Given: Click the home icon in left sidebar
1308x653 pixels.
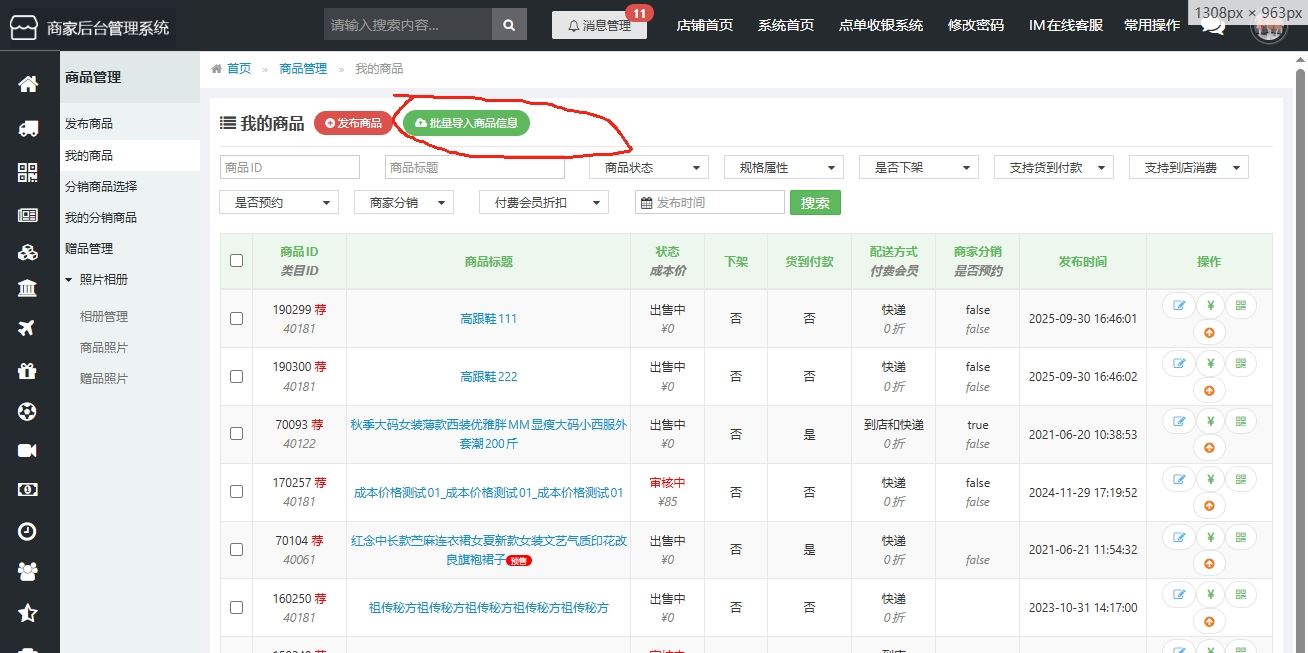Looking at the screenshot, I should [x=28, y=84].
